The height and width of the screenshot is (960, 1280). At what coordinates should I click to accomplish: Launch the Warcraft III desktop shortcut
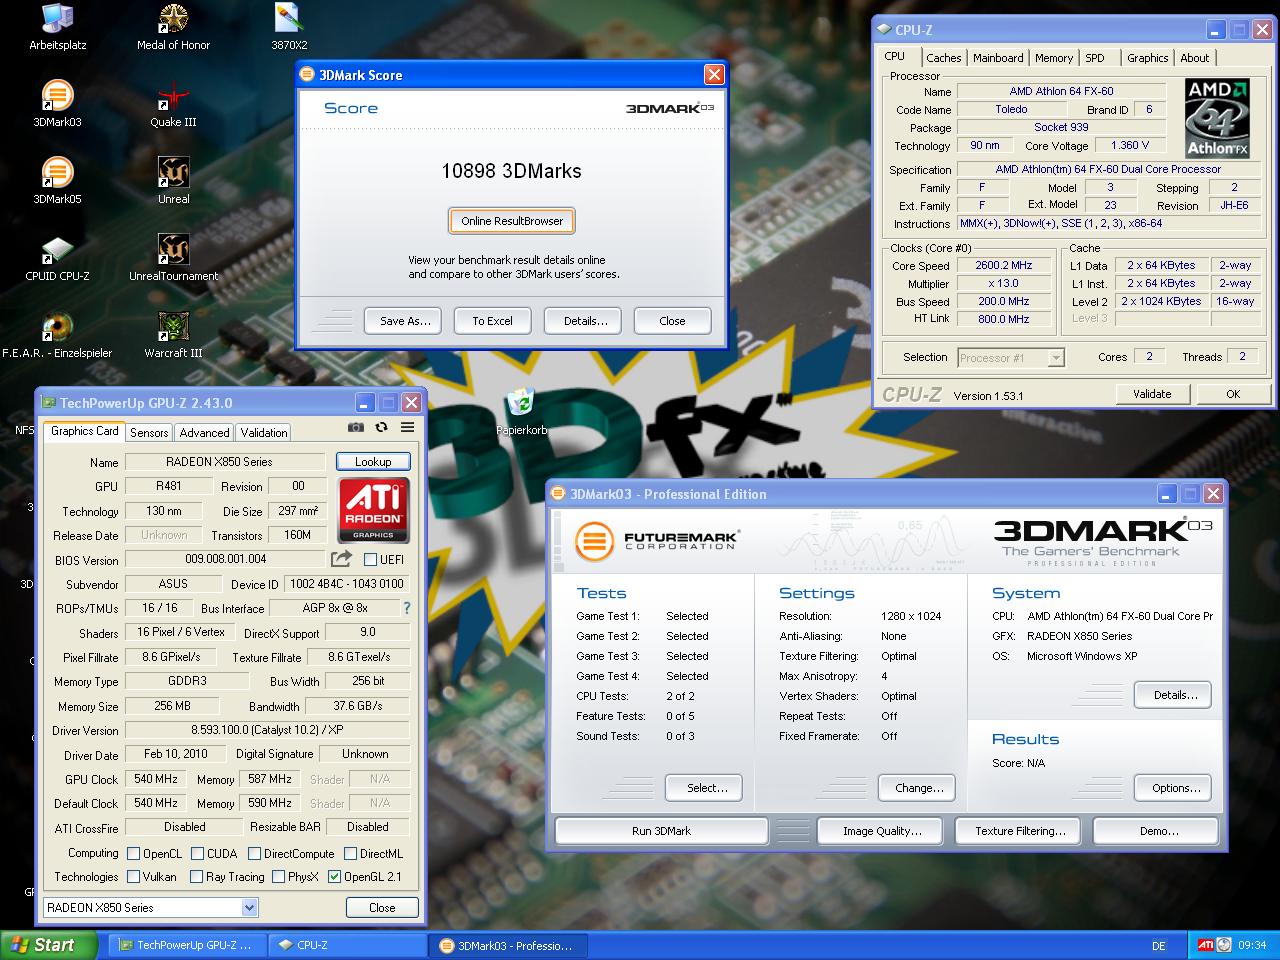click(173, 335)
